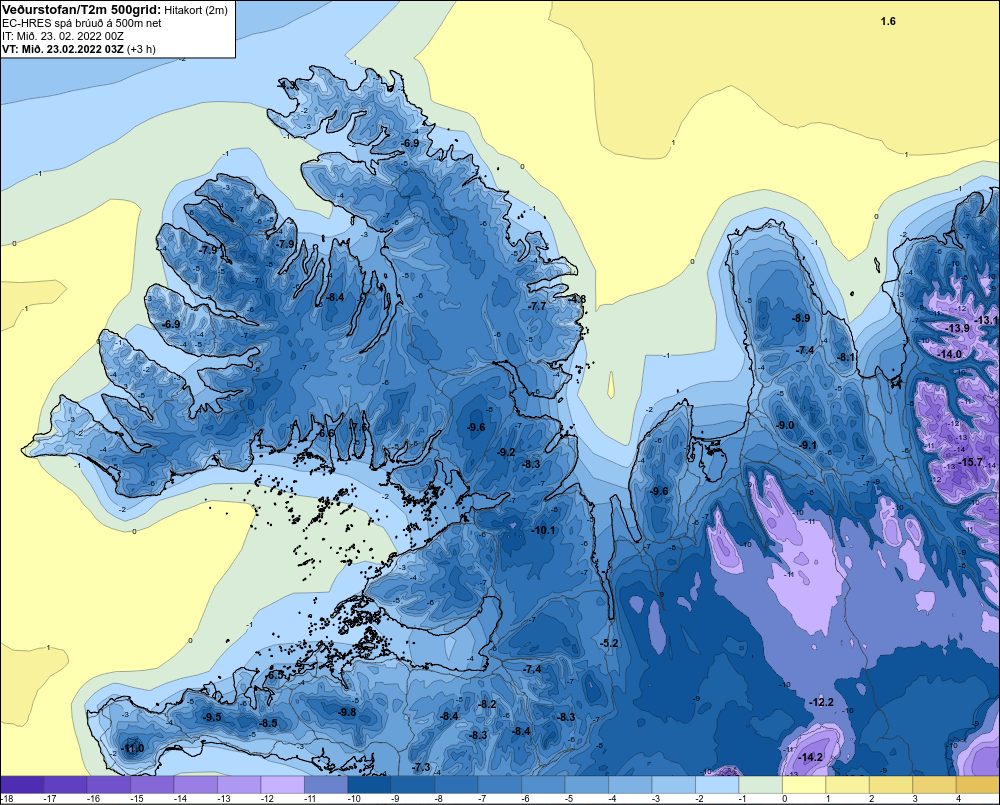Pick the legend swatch between -4 and -3
1000x805 pixels.
point(630,785)
